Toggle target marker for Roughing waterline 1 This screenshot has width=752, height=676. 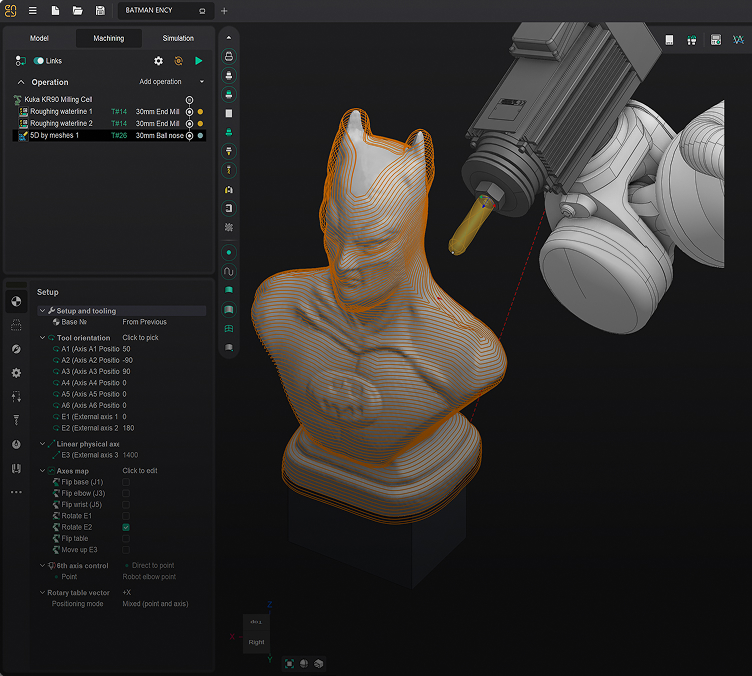[189, 112]
